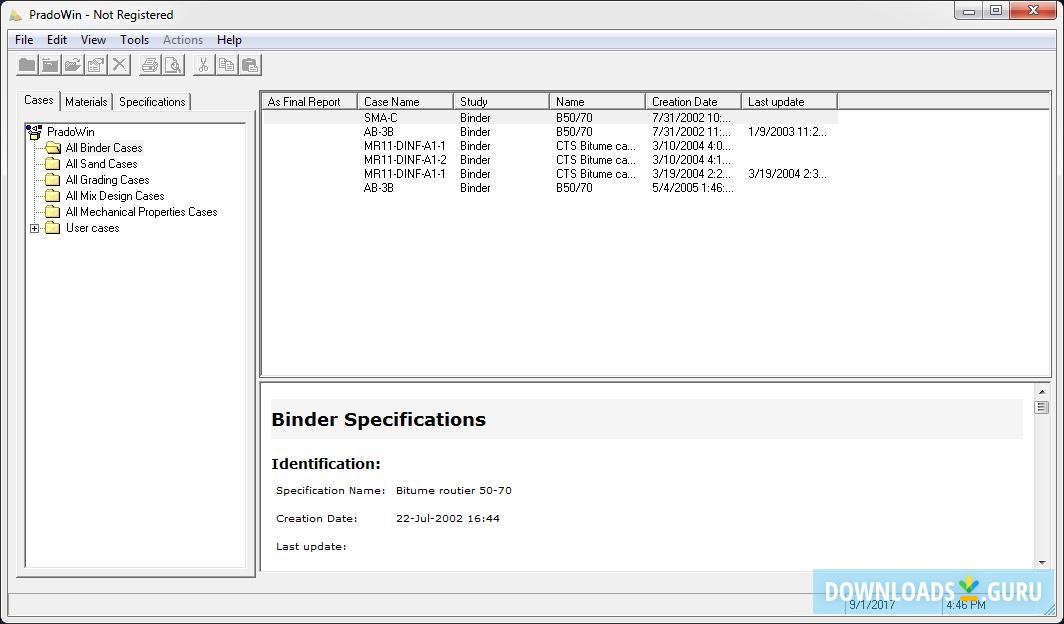This screenshot has height=624, width=1064.
Task: Click the 1/9/2003 last update cell
Action: click(787, 132)
